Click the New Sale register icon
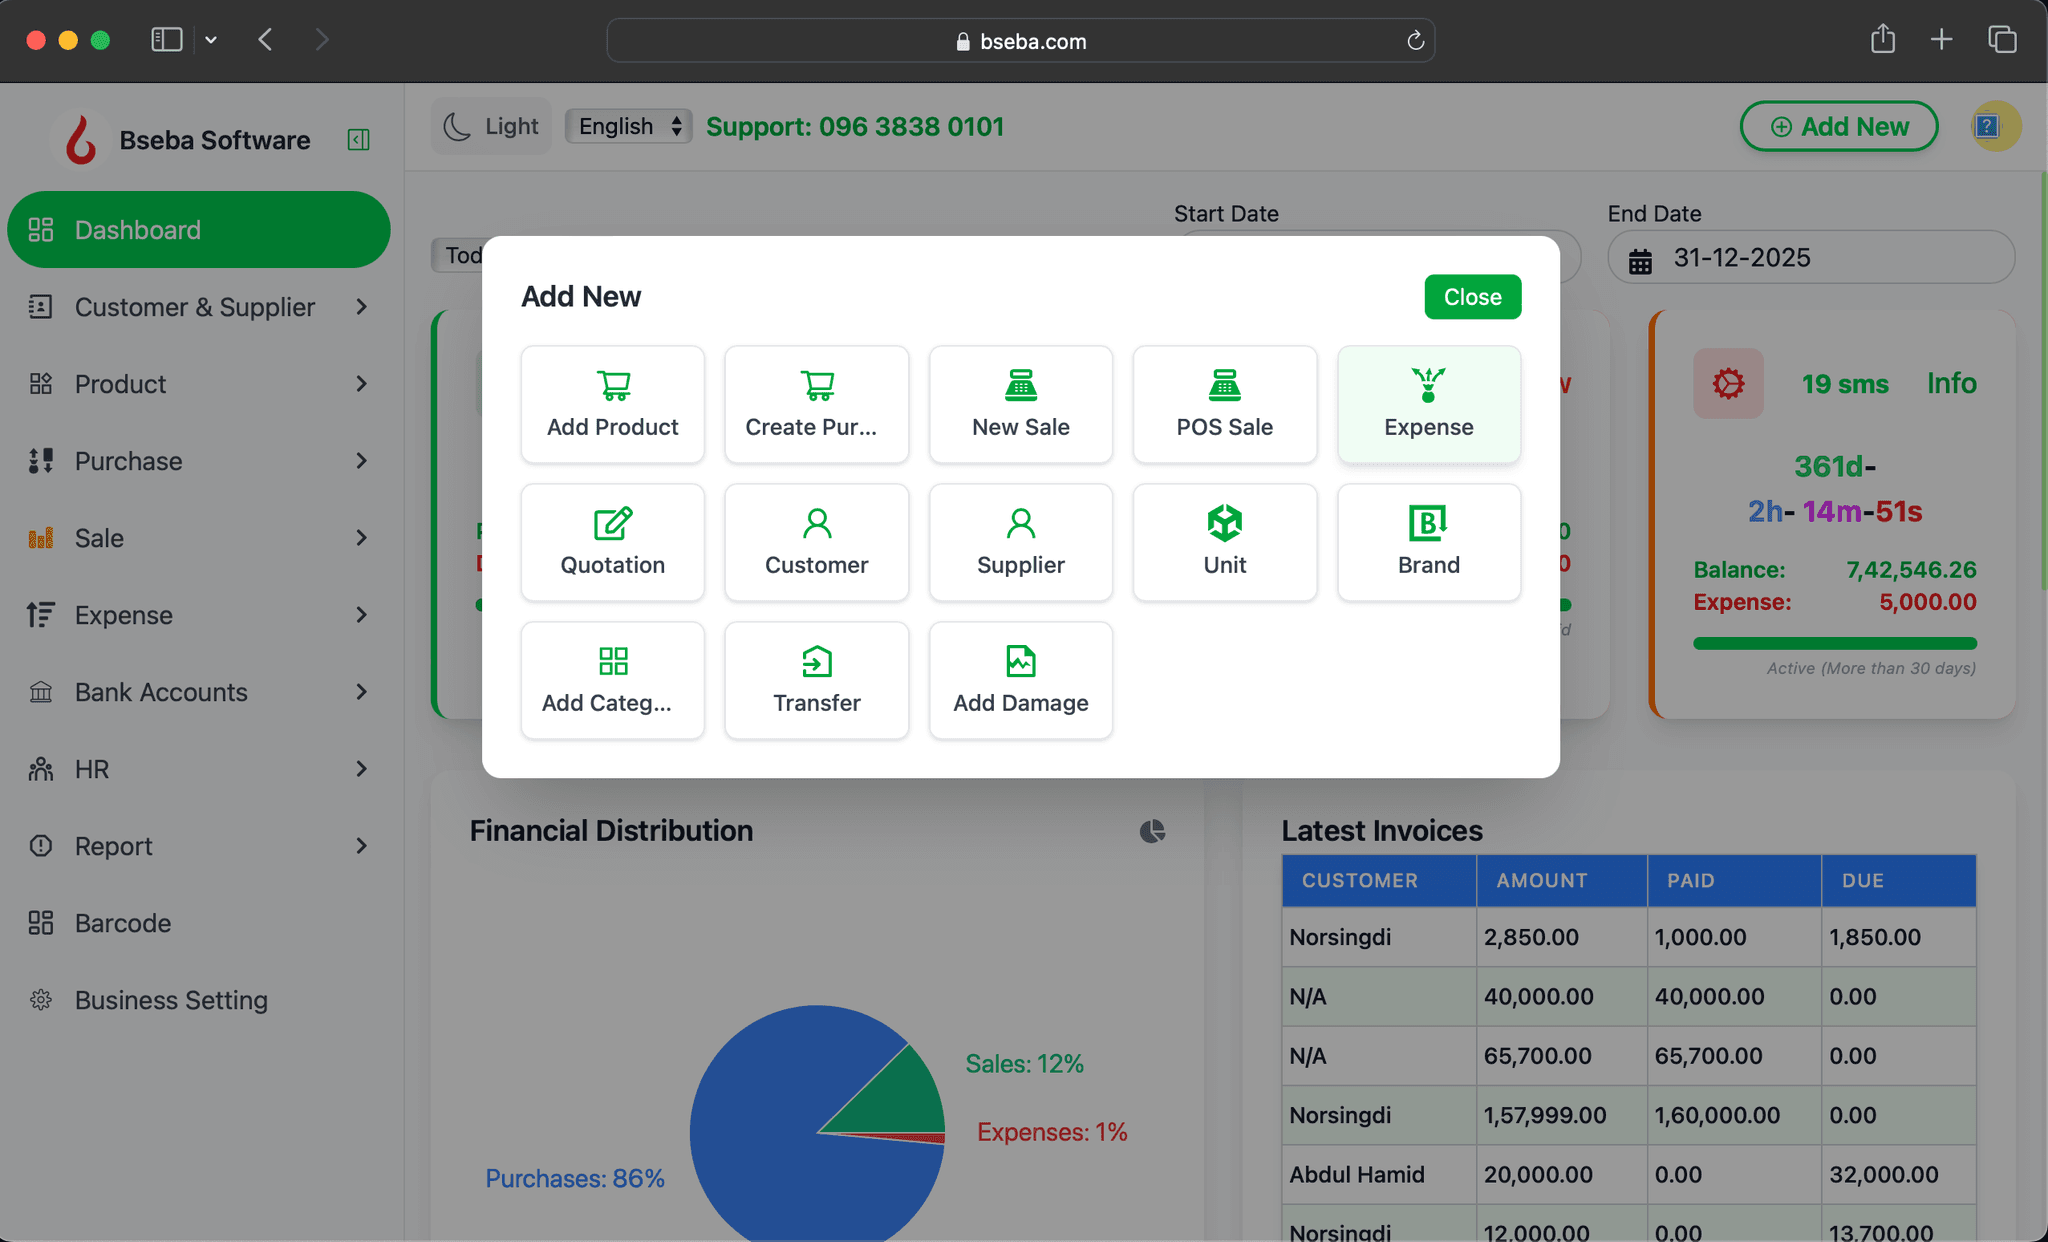The height and width of the screenshot is (1242, 2048). [1020, 385]
